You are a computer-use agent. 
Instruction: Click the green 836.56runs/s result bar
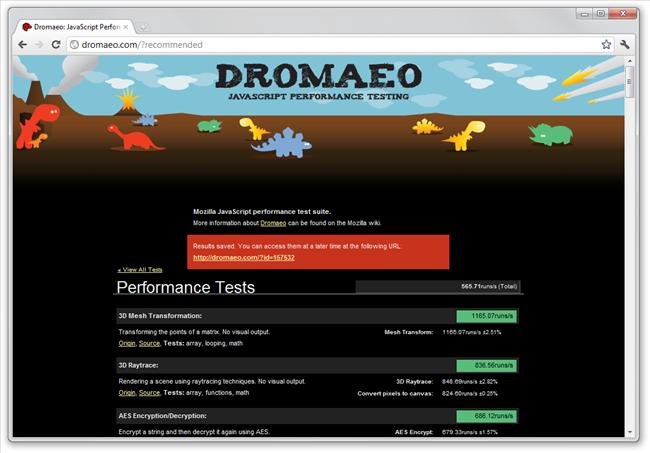[486, 366]
